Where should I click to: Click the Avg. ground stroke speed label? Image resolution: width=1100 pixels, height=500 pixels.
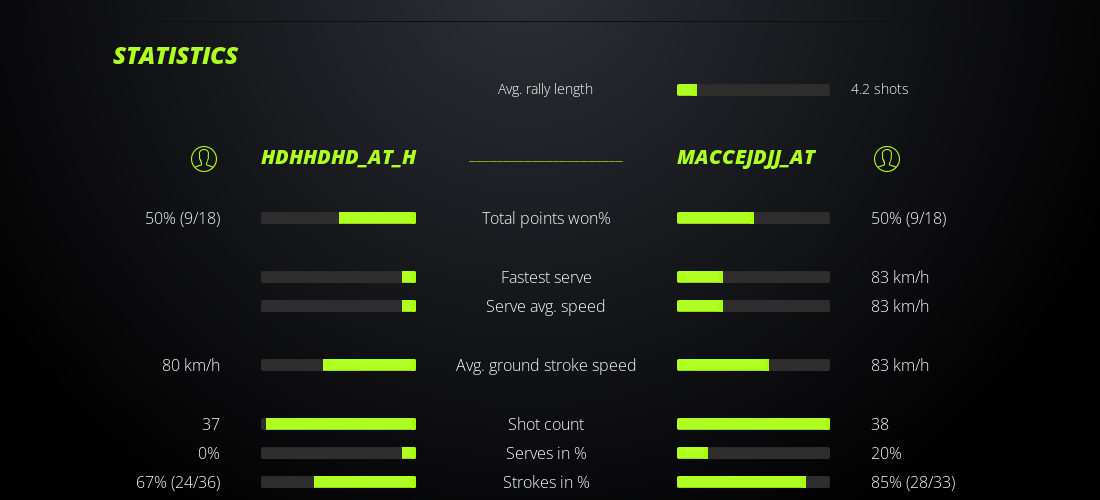coord(546,365)
